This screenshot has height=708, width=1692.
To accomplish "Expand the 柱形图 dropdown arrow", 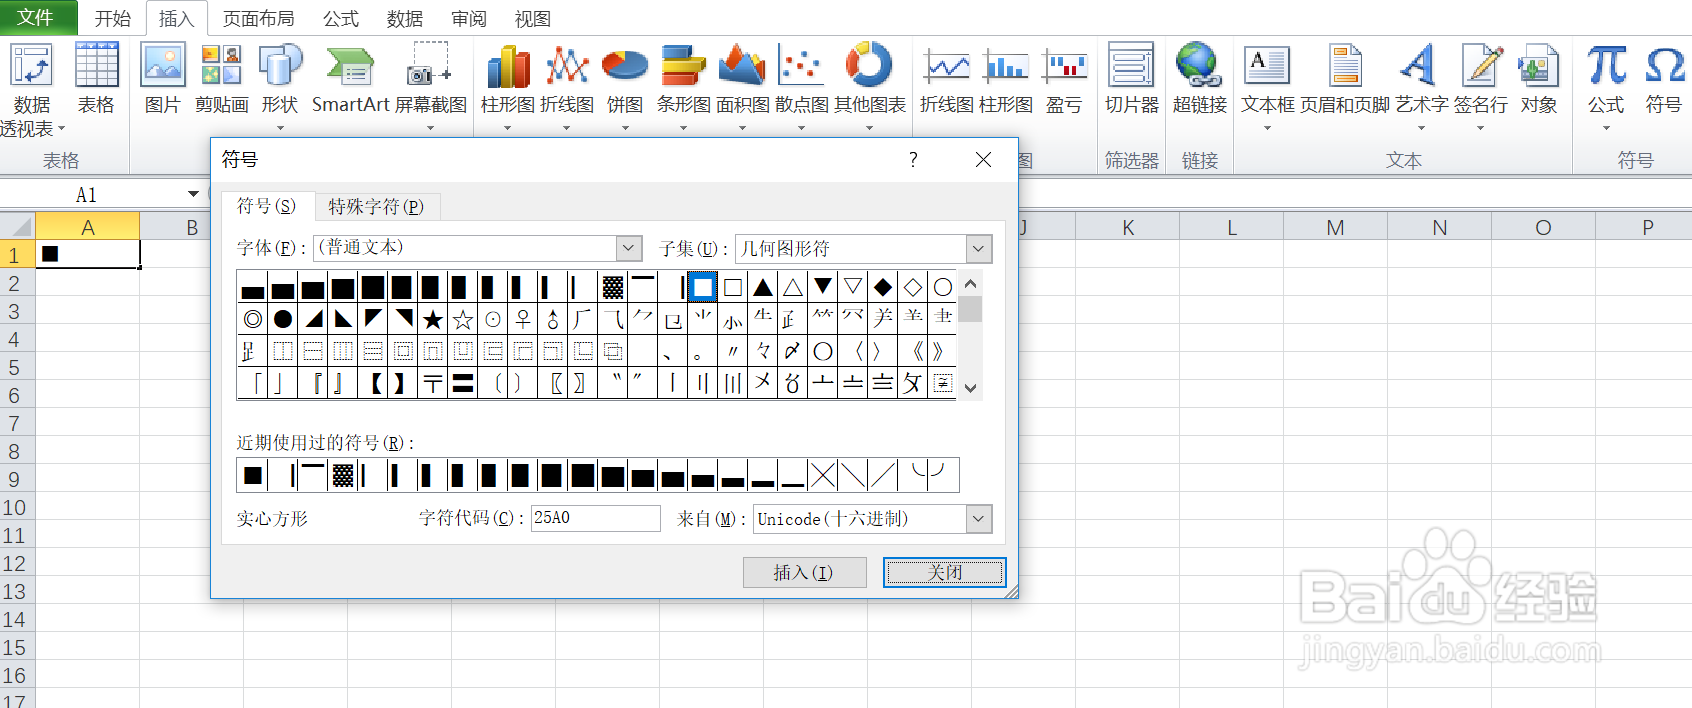I will pos(508,128).
